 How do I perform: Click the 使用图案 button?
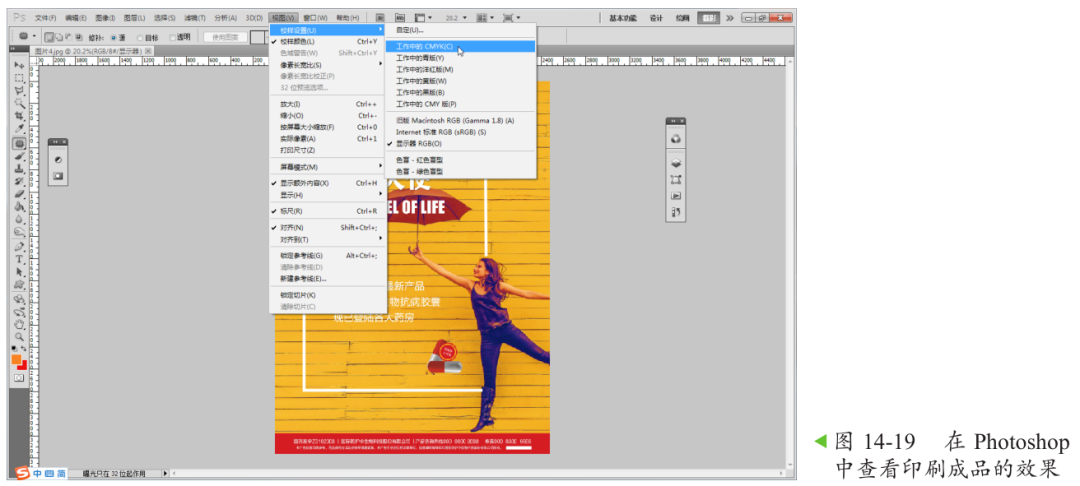(225, 37)
